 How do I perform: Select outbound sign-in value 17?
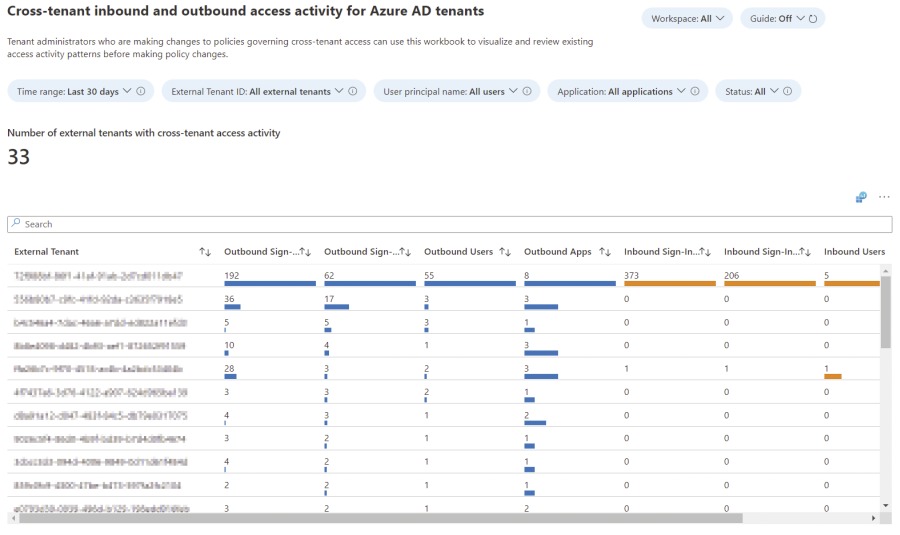329,299
